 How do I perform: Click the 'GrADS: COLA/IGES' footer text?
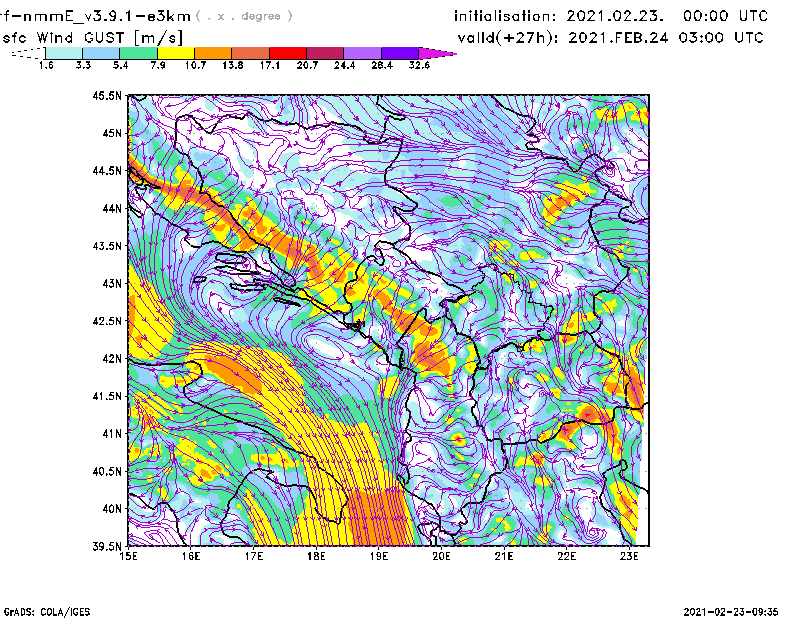click(47, 612)
